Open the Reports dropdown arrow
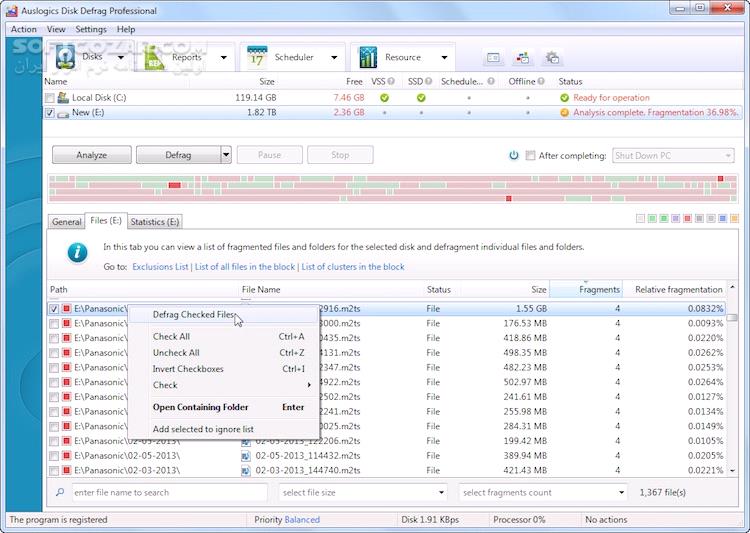 tap(223, 57)
